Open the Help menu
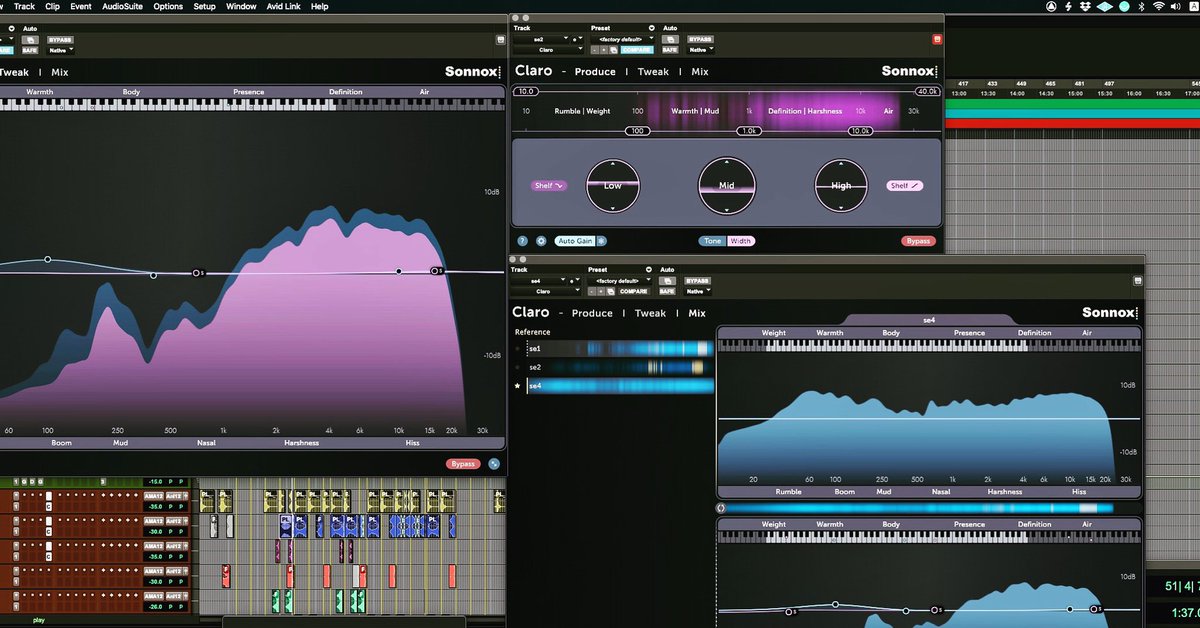This screenshot has width=1200, height=628. [x=320, y=6]
